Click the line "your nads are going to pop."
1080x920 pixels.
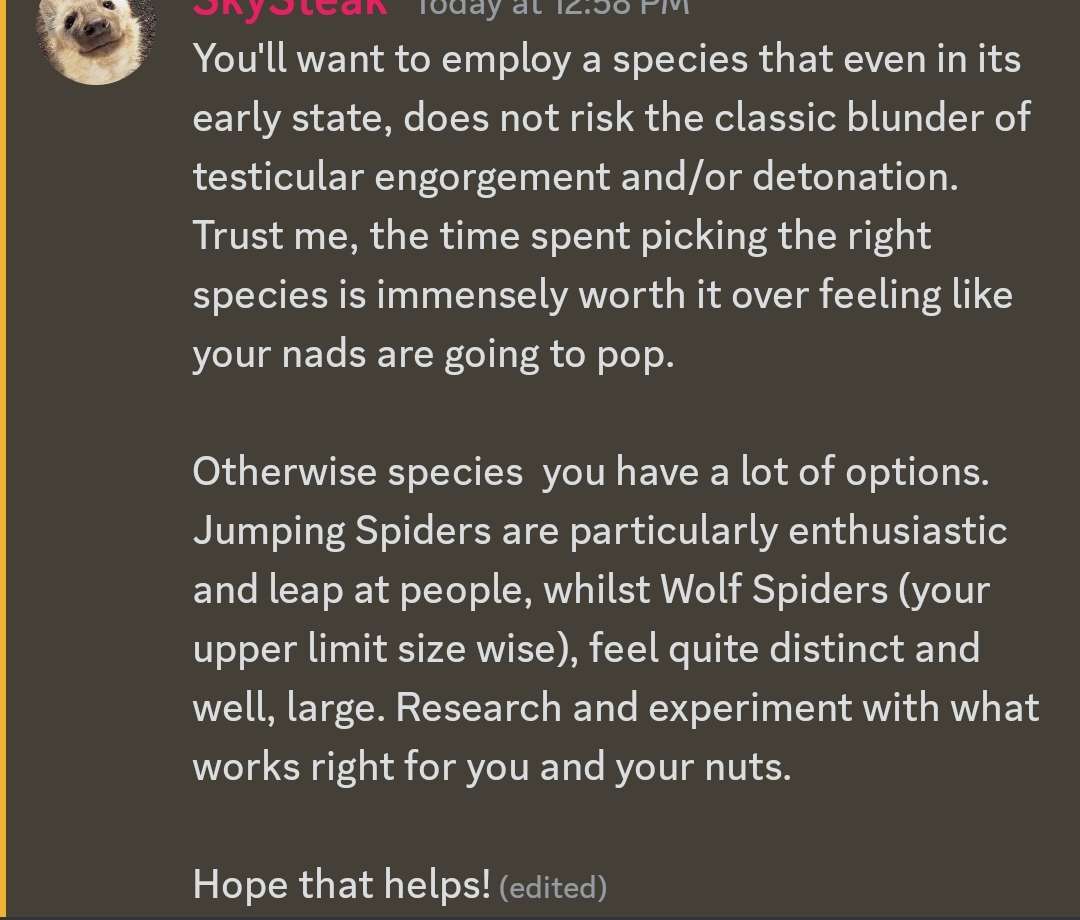433,355
